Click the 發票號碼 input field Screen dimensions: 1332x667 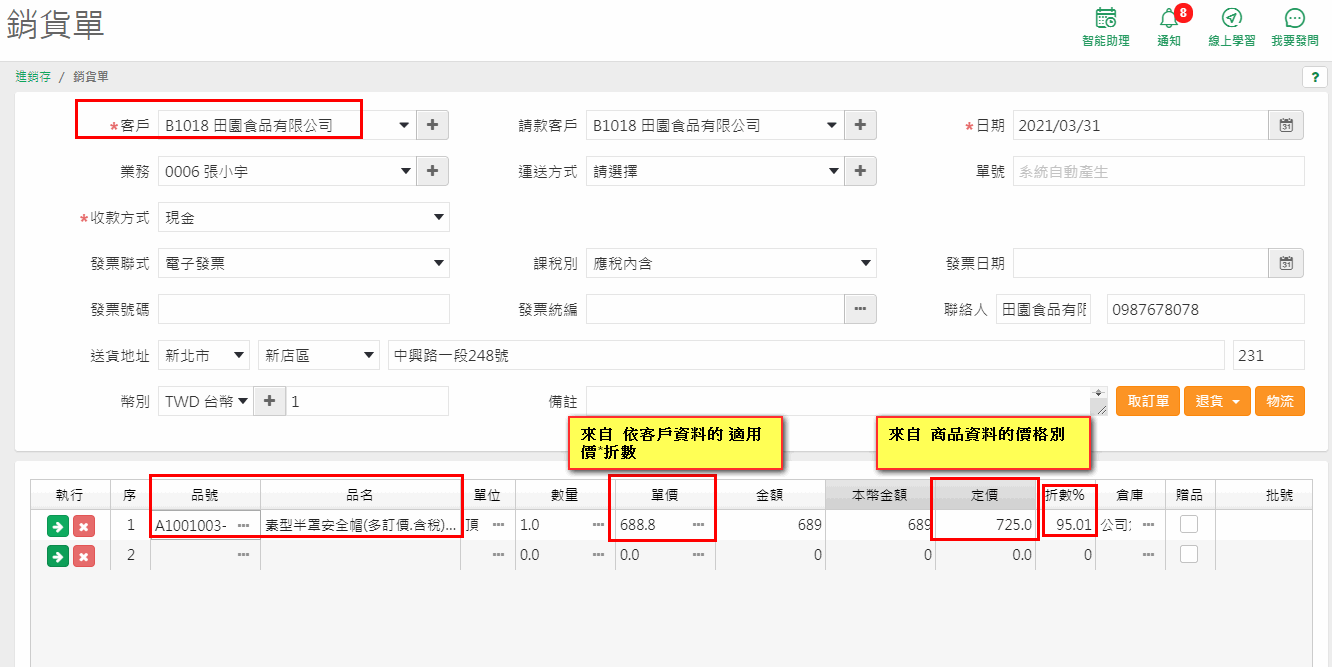click(304, 309)
